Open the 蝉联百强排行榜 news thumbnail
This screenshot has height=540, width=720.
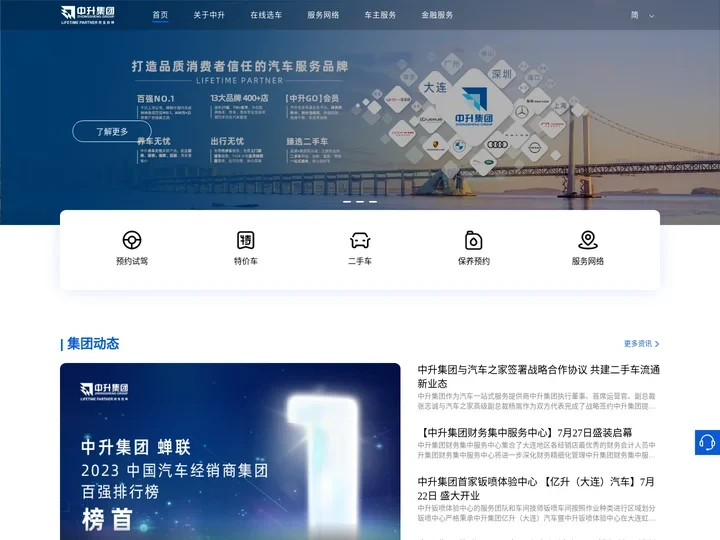pos(230,451)
